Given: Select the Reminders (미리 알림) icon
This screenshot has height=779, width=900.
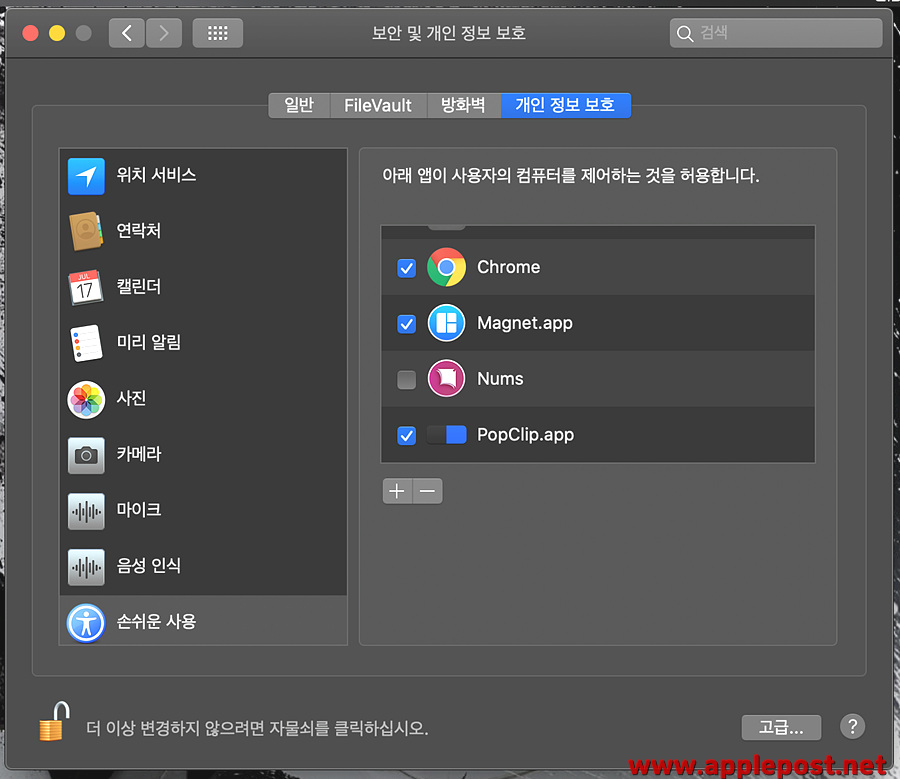Looking at the screenshot, I should pyautogui.click(x=86, y=343).
